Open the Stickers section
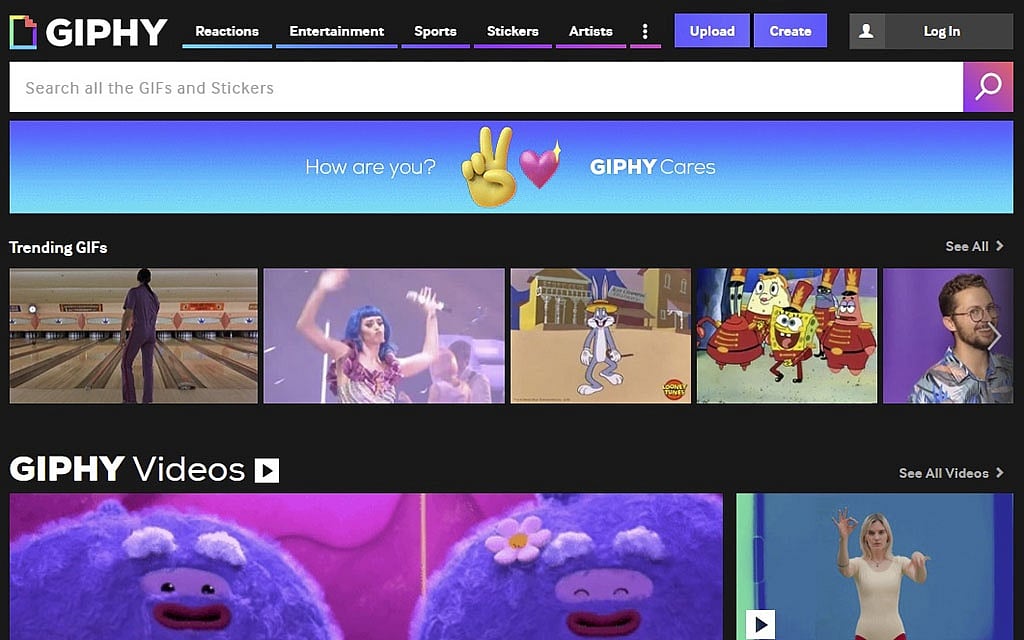The width and height of the screenshot is (1024, 640). click(513, 31)
